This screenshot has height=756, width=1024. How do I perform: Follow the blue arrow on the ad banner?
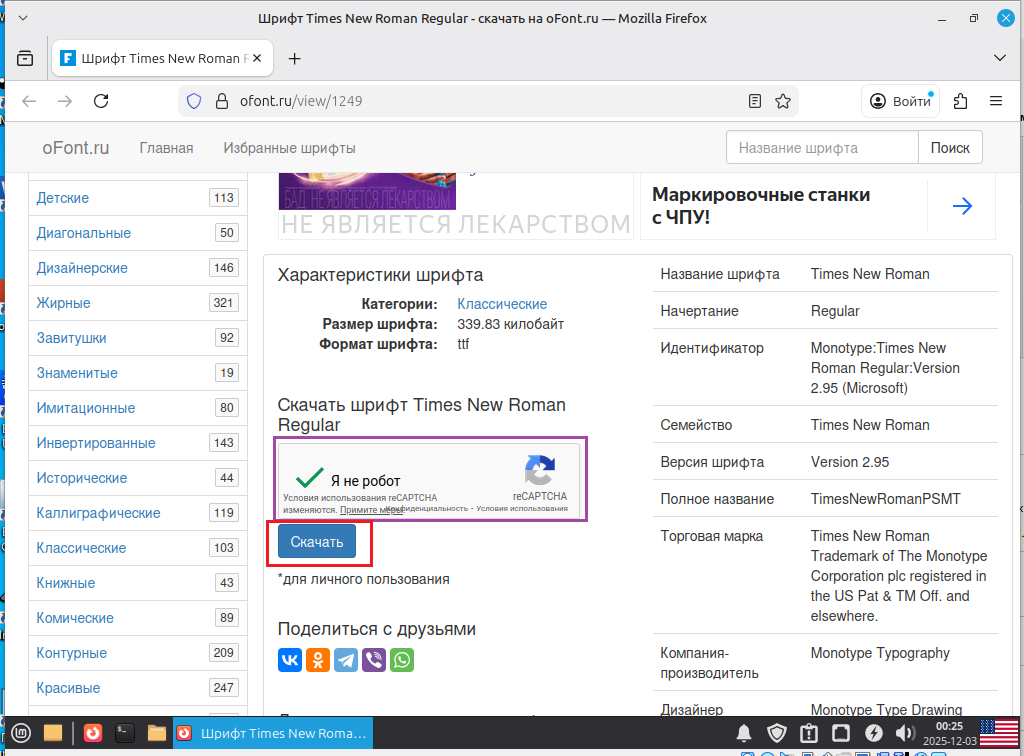click(962, 206)
